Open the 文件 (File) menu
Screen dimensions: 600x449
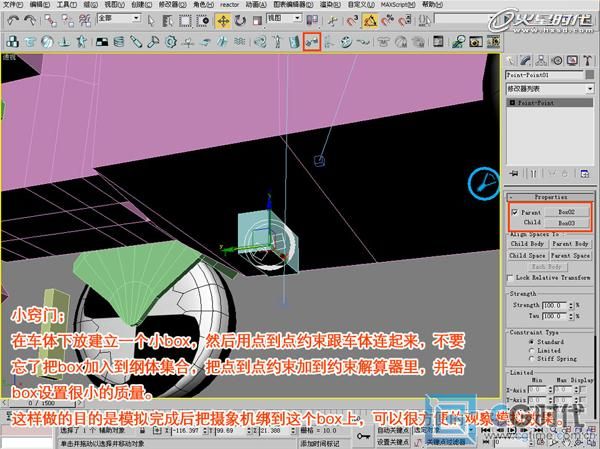pyautogui.click(x=13, y=5)
